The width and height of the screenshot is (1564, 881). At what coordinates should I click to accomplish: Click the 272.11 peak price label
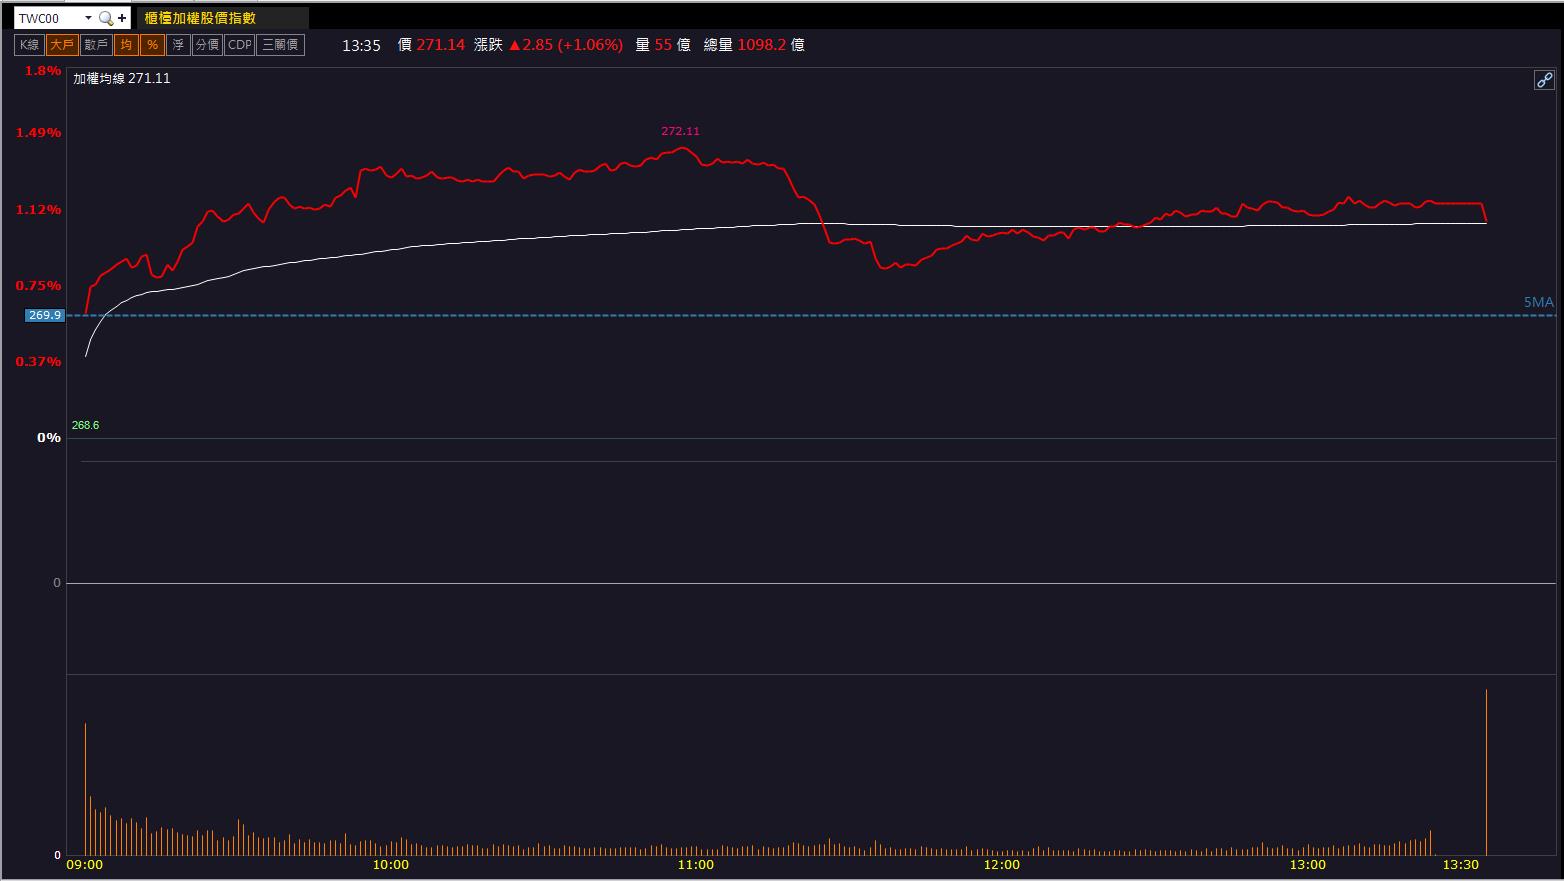[681, 130]
